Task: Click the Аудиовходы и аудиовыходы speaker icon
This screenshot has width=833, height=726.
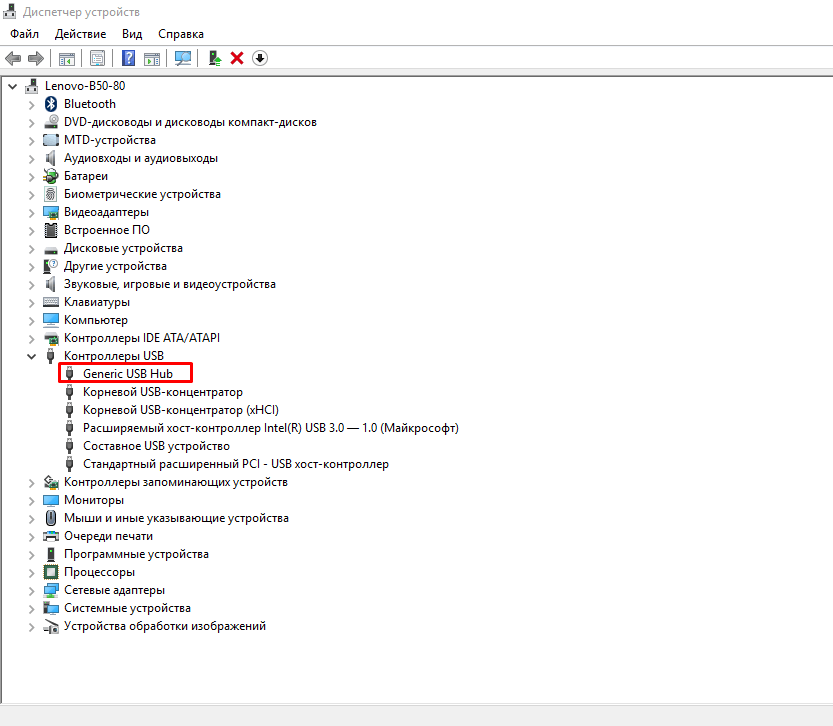Action: 50,158
